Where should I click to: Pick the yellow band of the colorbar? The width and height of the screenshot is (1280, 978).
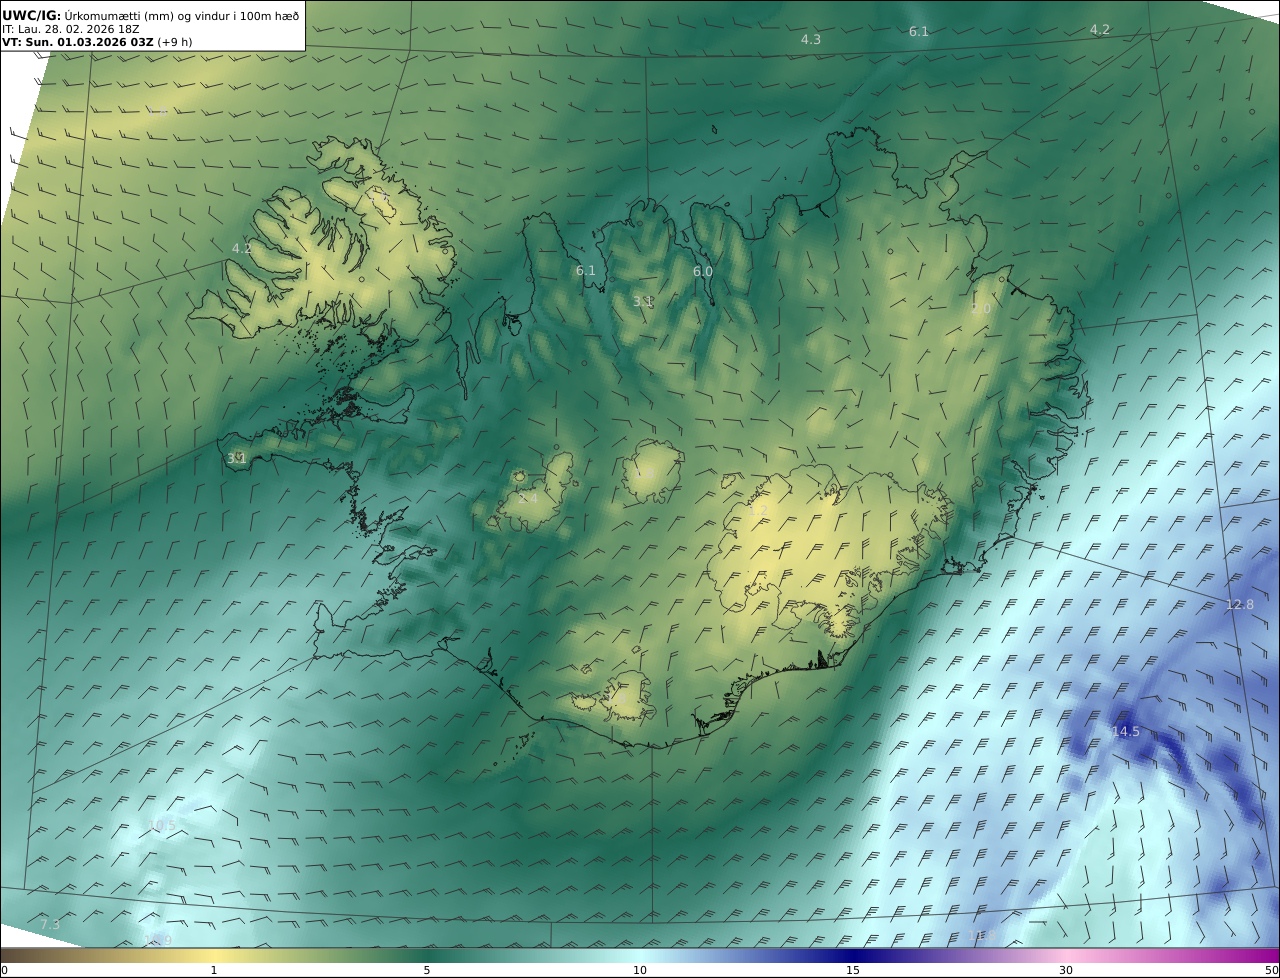click(214, 956)
